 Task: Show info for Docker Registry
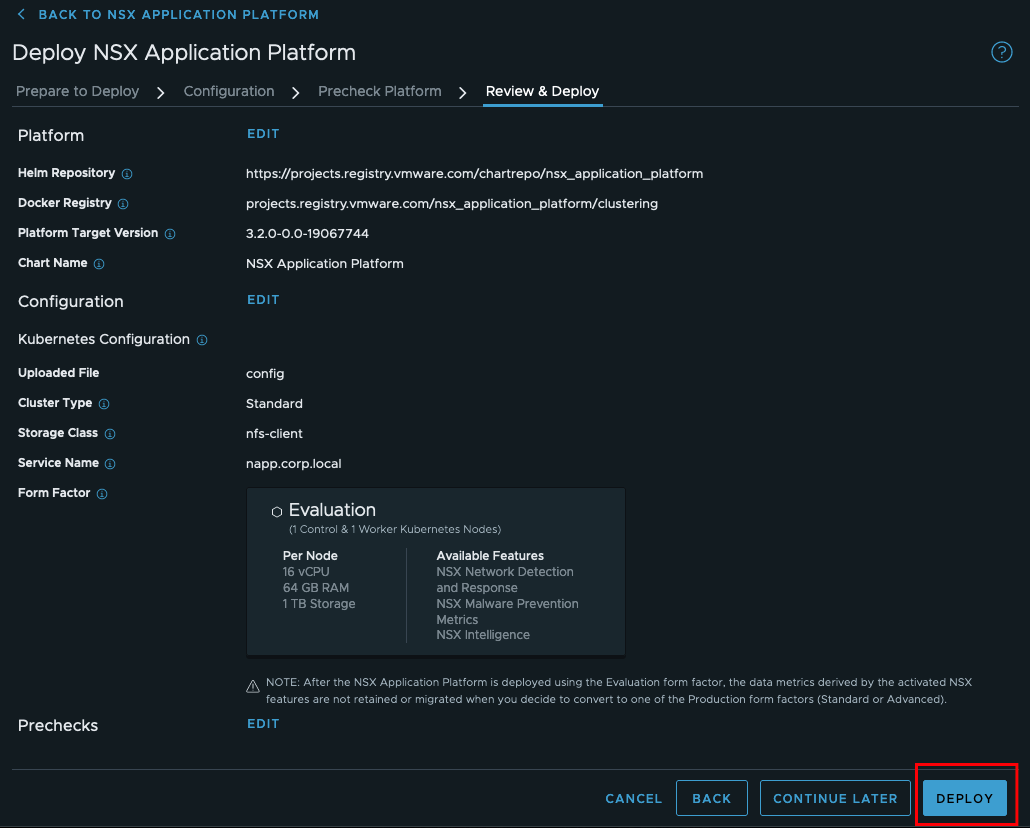tap(123, 204)
